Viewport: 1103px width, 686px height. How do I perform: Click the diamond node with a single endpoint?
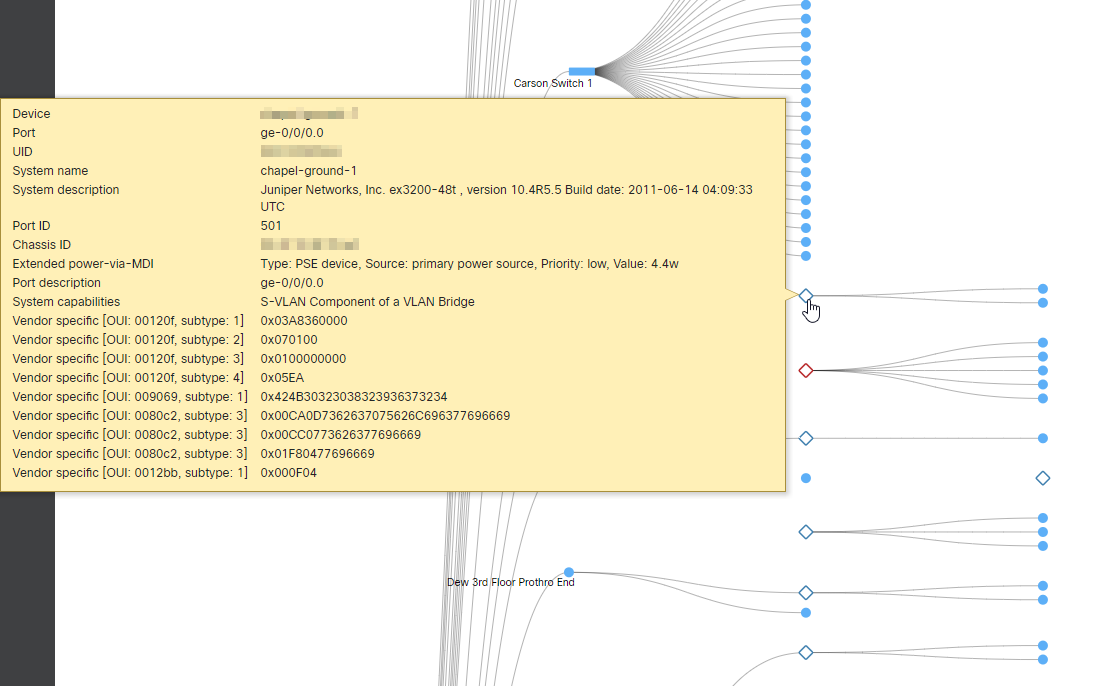(x=806, y=438)
